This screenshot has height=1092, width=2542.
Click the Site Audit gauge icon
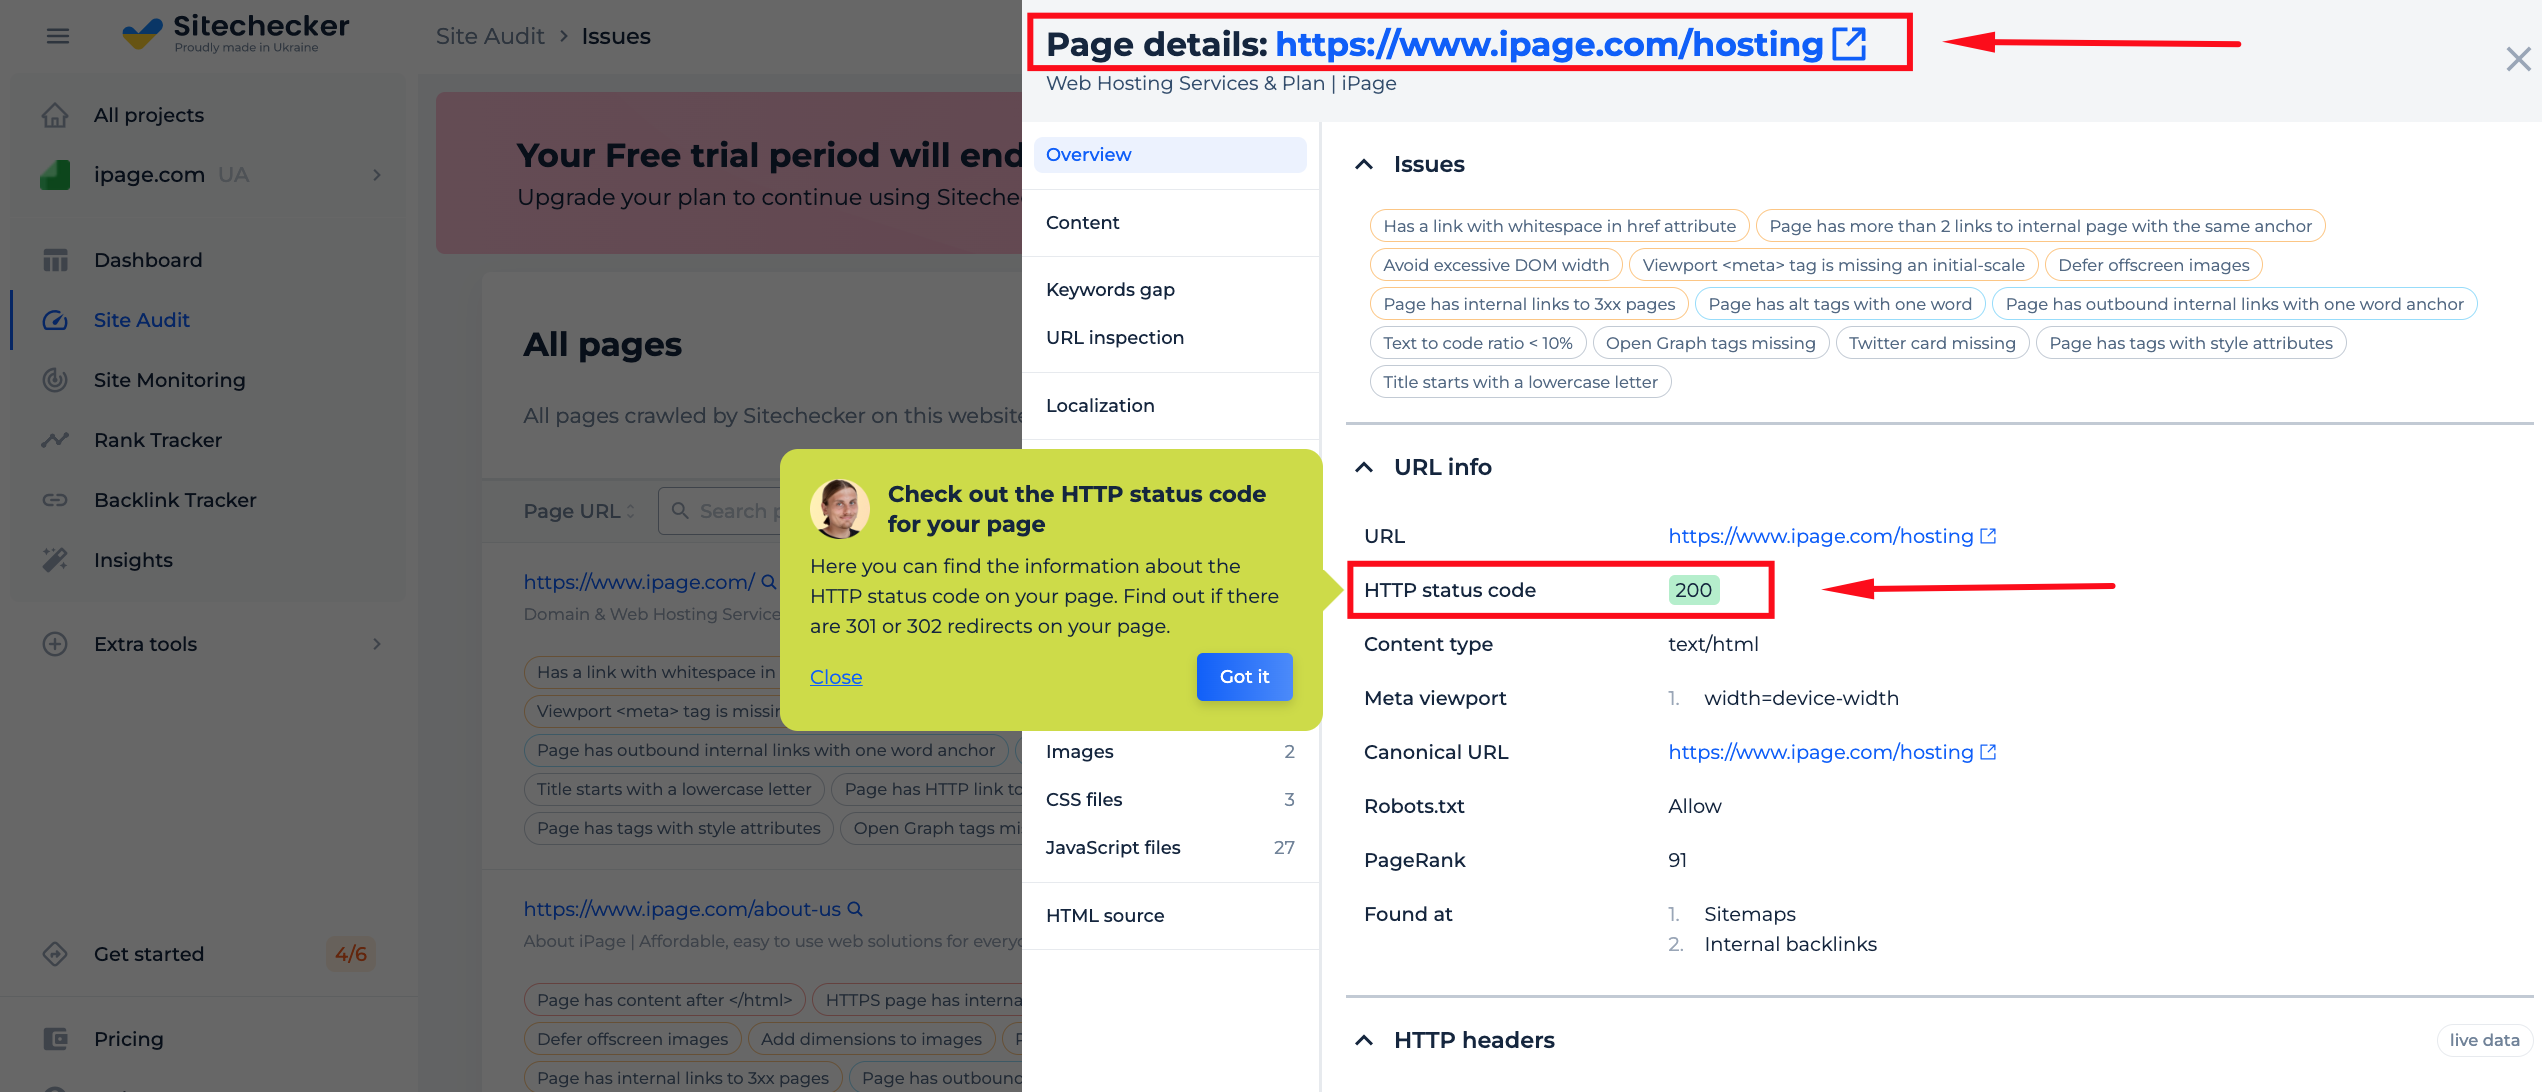(x=55, y=320)
